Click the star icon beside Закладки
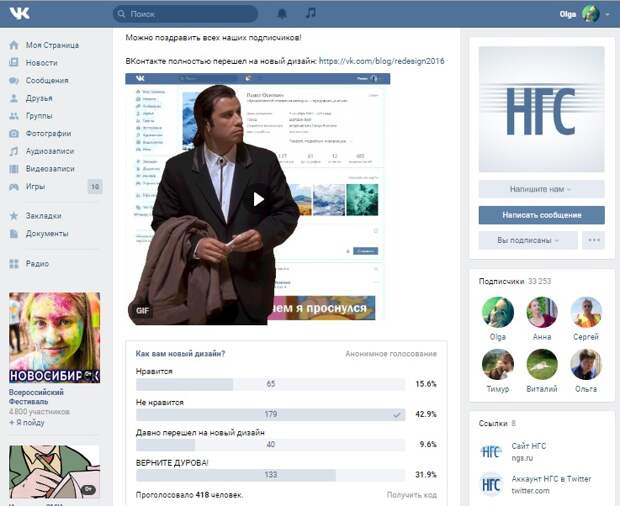The width and height of the screenshot is (620, 506). tap(14, 216)
